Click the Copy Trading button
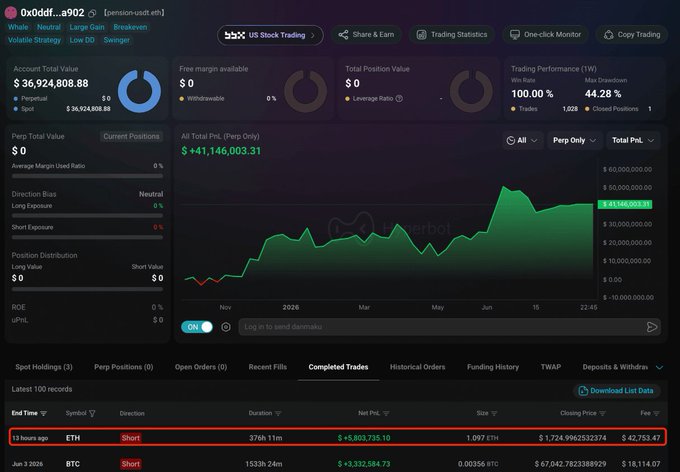Image resolution: width=680 pixels, height=472 pixels. click(x=632, y=35)
